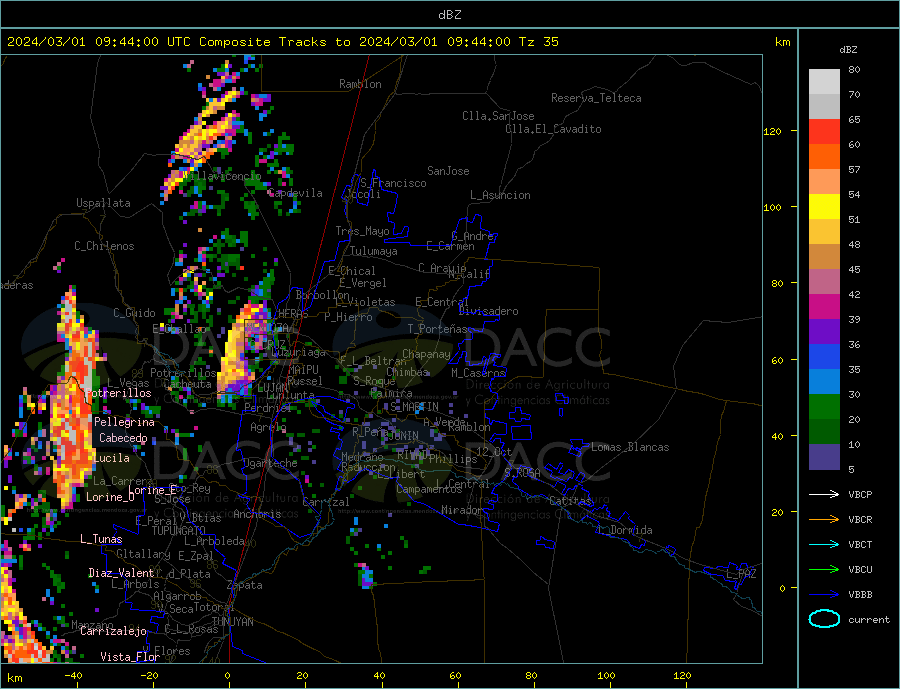Click the red 60-65 dBZ color swatch

pos(824,131)
